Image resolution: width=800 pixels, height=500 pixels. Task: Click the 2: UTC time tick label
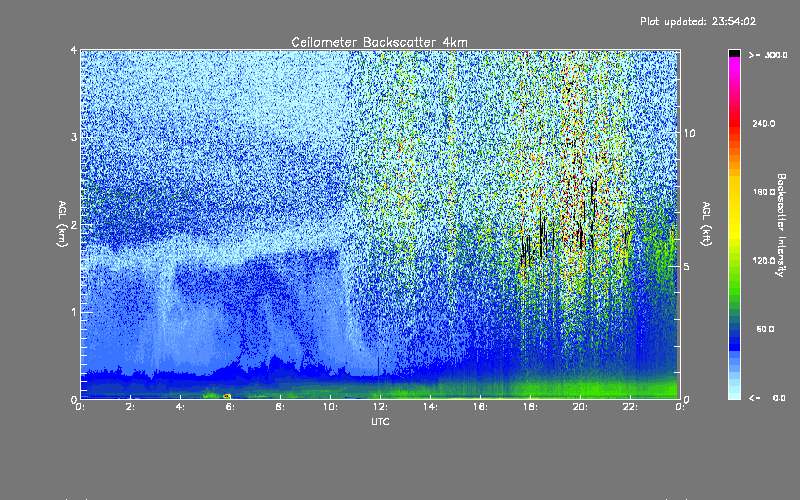coord(130,407)
